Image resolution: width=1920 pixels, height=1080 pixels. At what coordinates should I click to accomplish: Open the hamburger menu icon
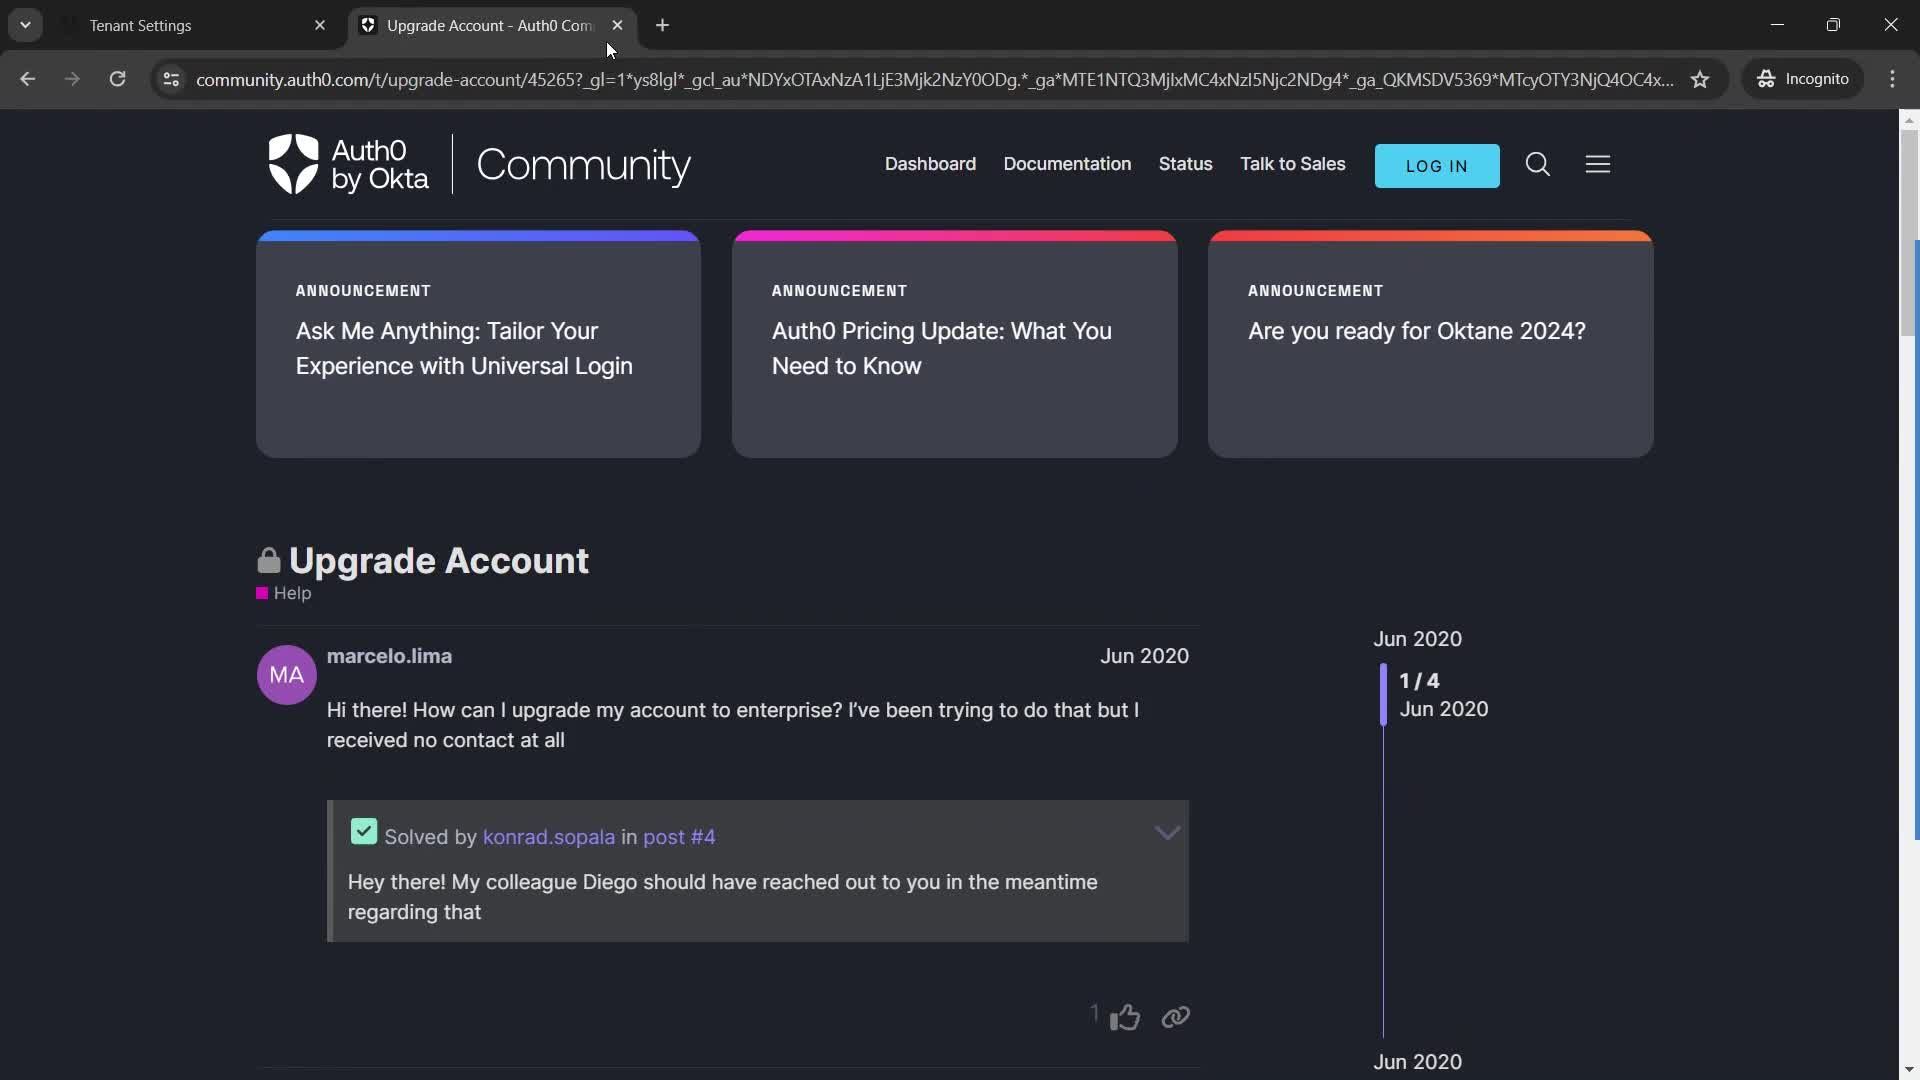click(x=1597, y=164)
